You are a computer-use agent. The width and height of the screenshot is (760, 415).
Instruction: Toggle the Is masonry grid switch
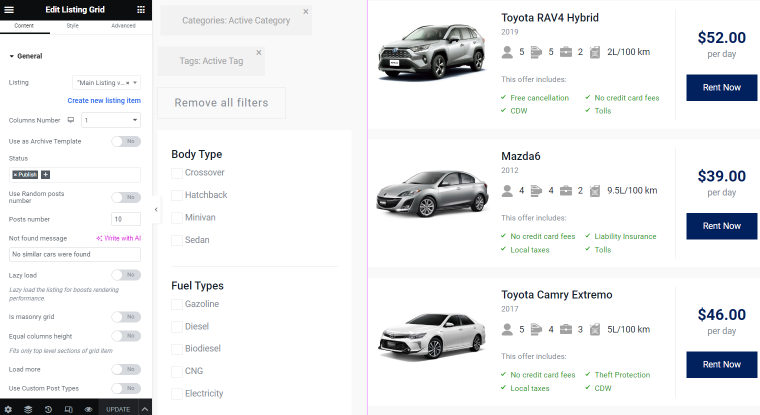[126, 317]
